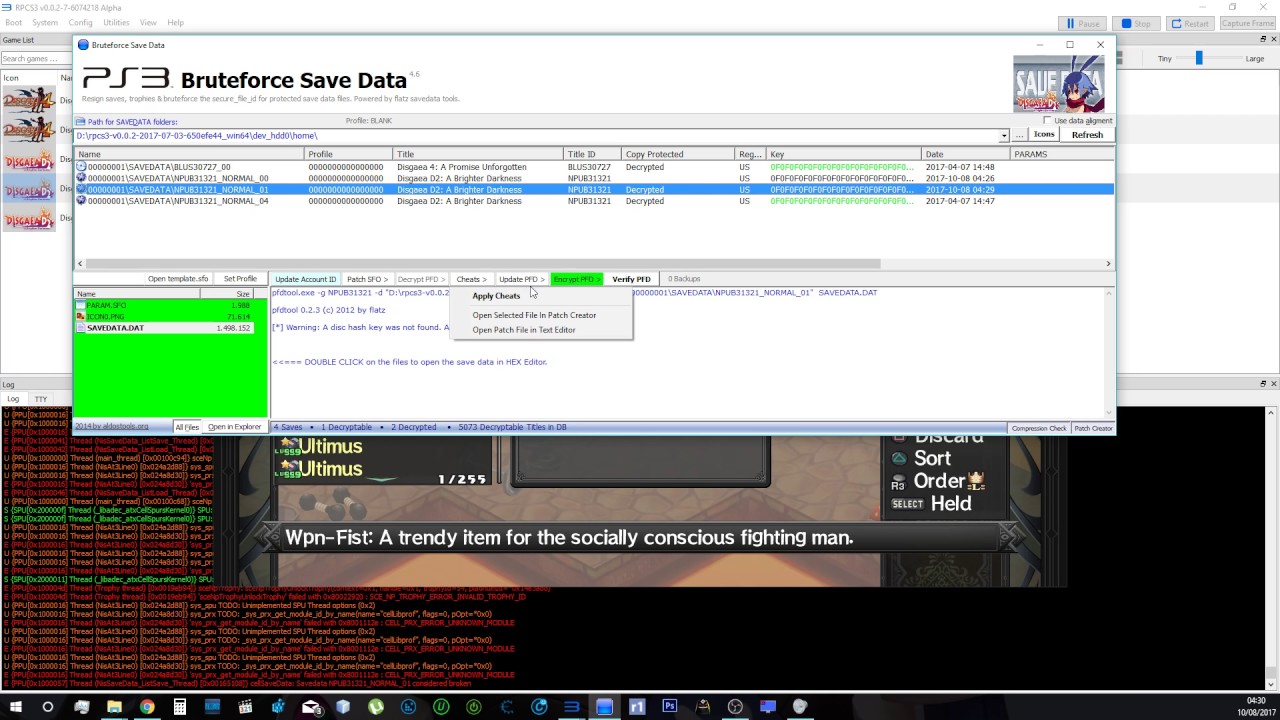Image resolution: width=1280 pixels, height=720 pixels.
Task: Click the Refresh button
Action: click(x=1087, y=135)
